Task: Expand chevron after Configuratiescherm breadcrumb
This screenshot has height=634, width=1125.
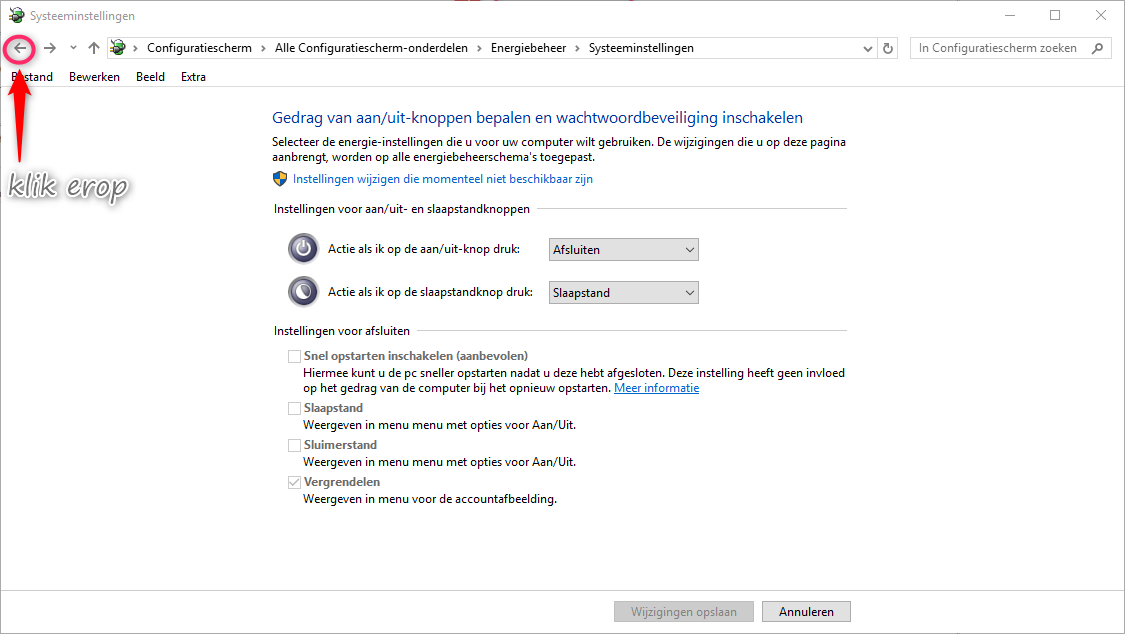Action: pyautogui.click(x=263, y=48)
